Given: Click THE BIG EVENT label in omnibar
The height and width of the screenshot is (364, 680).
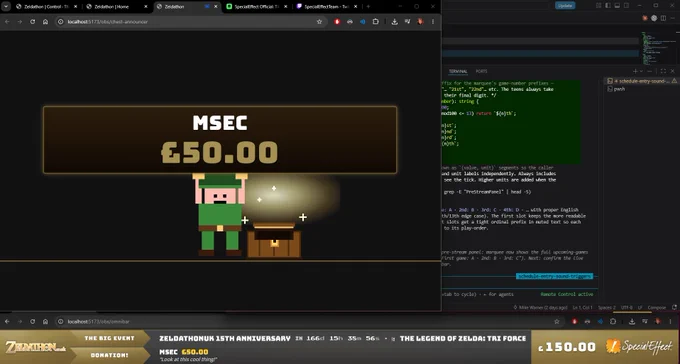Looking at the screenshot, I should [x=109, y=338].
